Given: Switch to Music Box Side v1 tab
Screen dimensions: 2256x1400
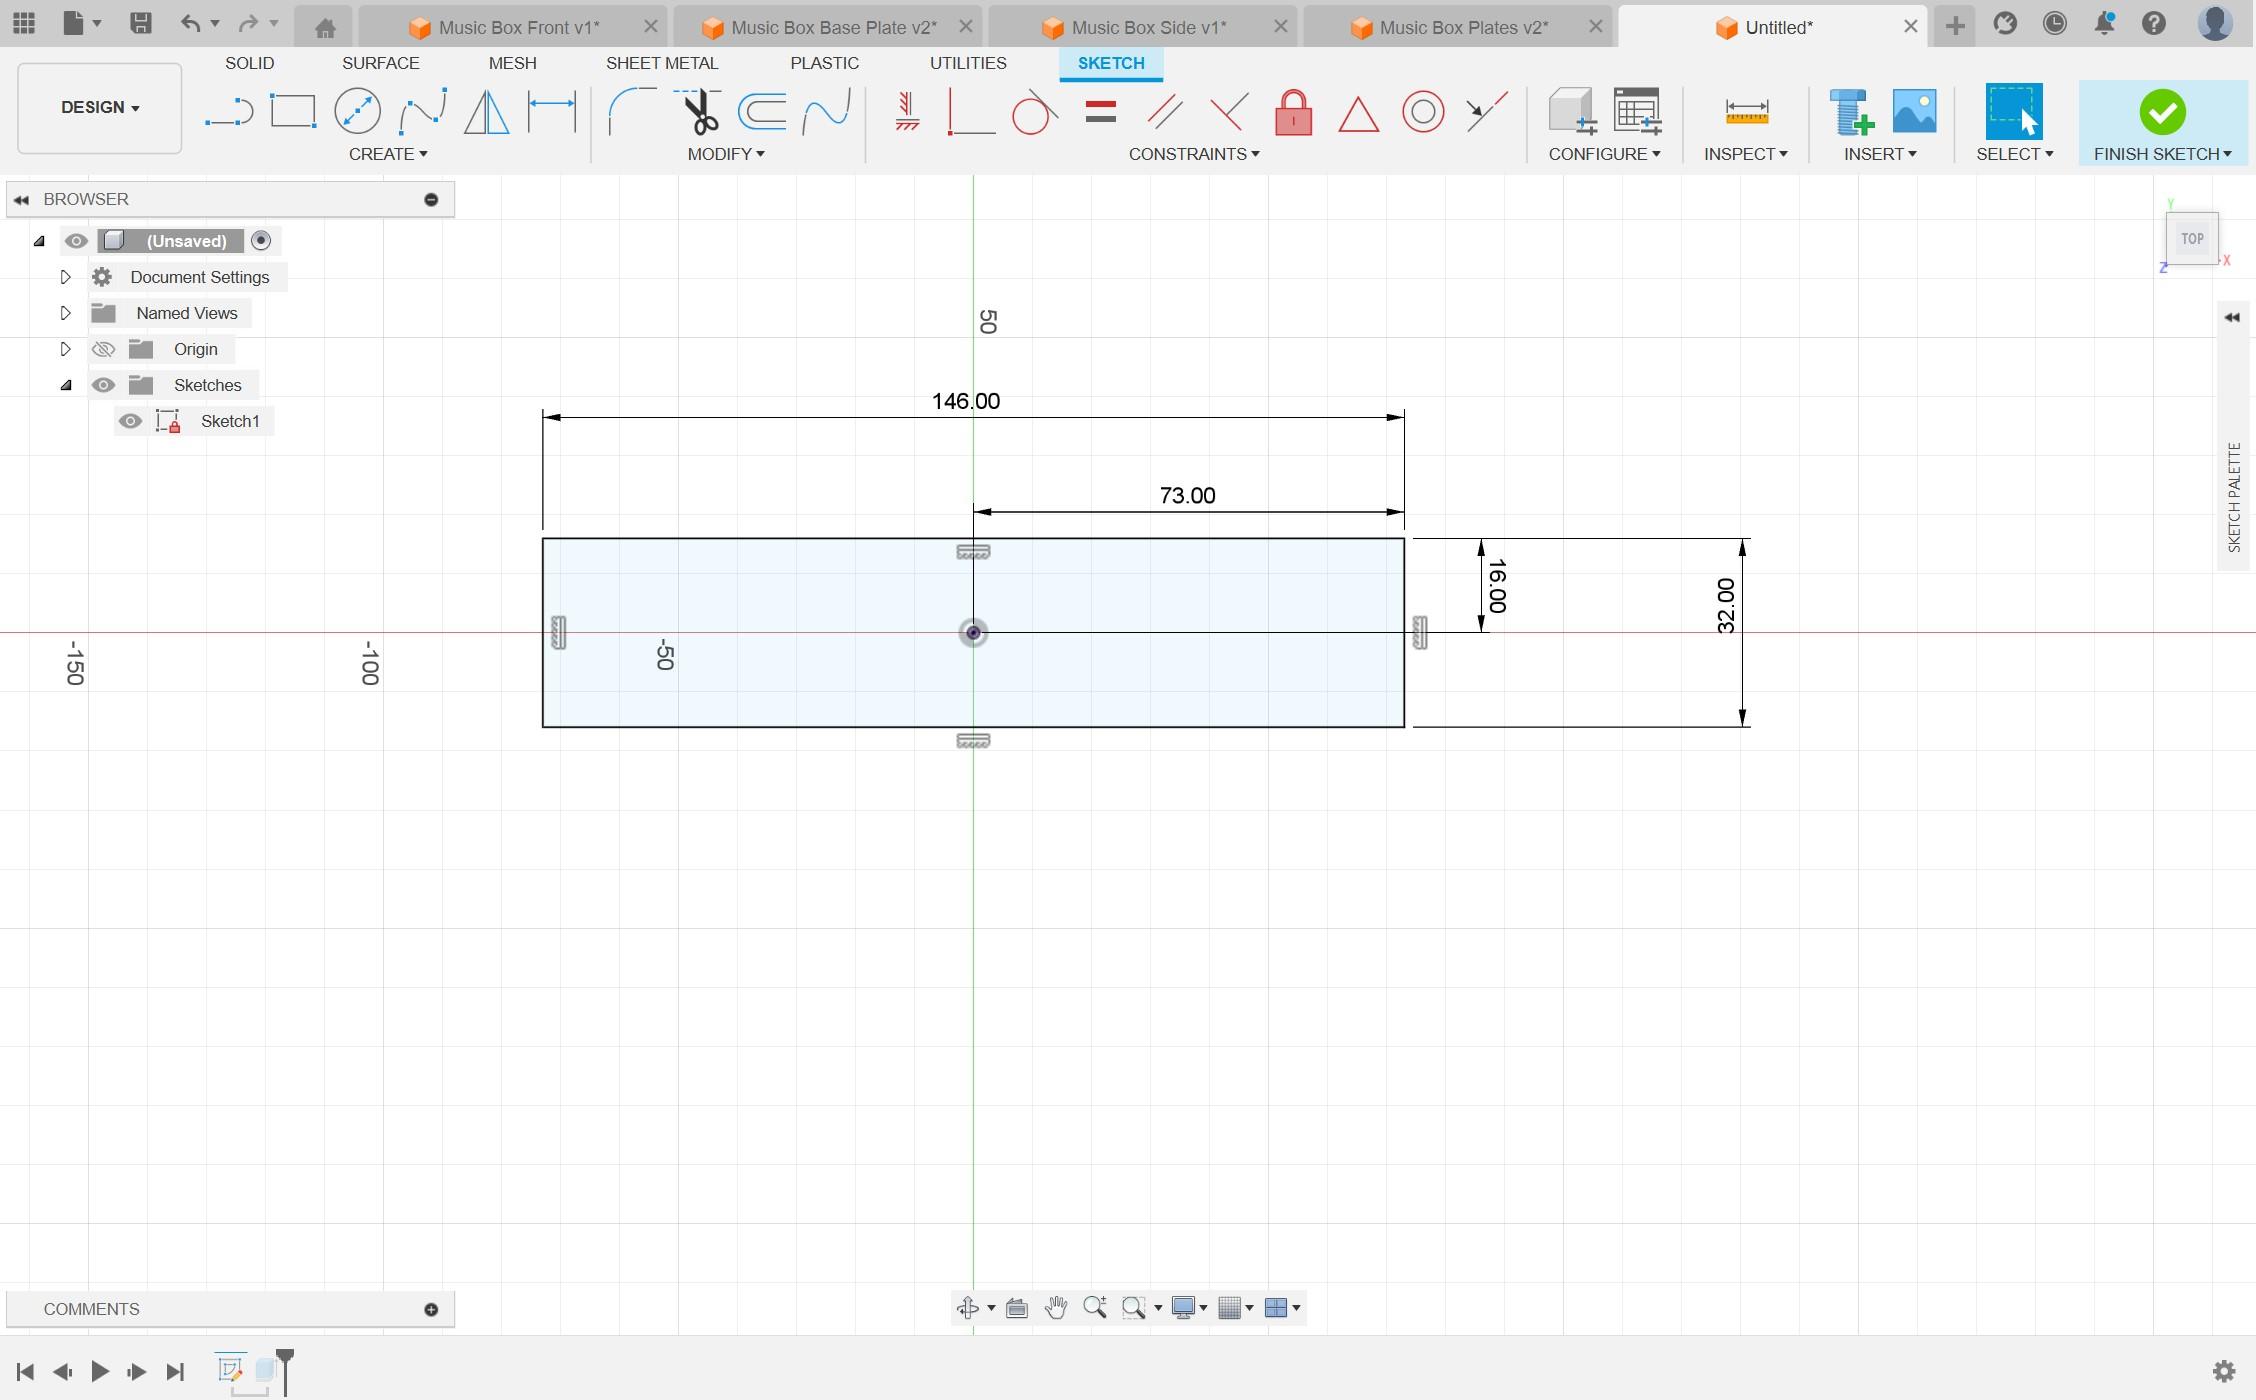Looking at the screenshot, I should [1147, 27].
